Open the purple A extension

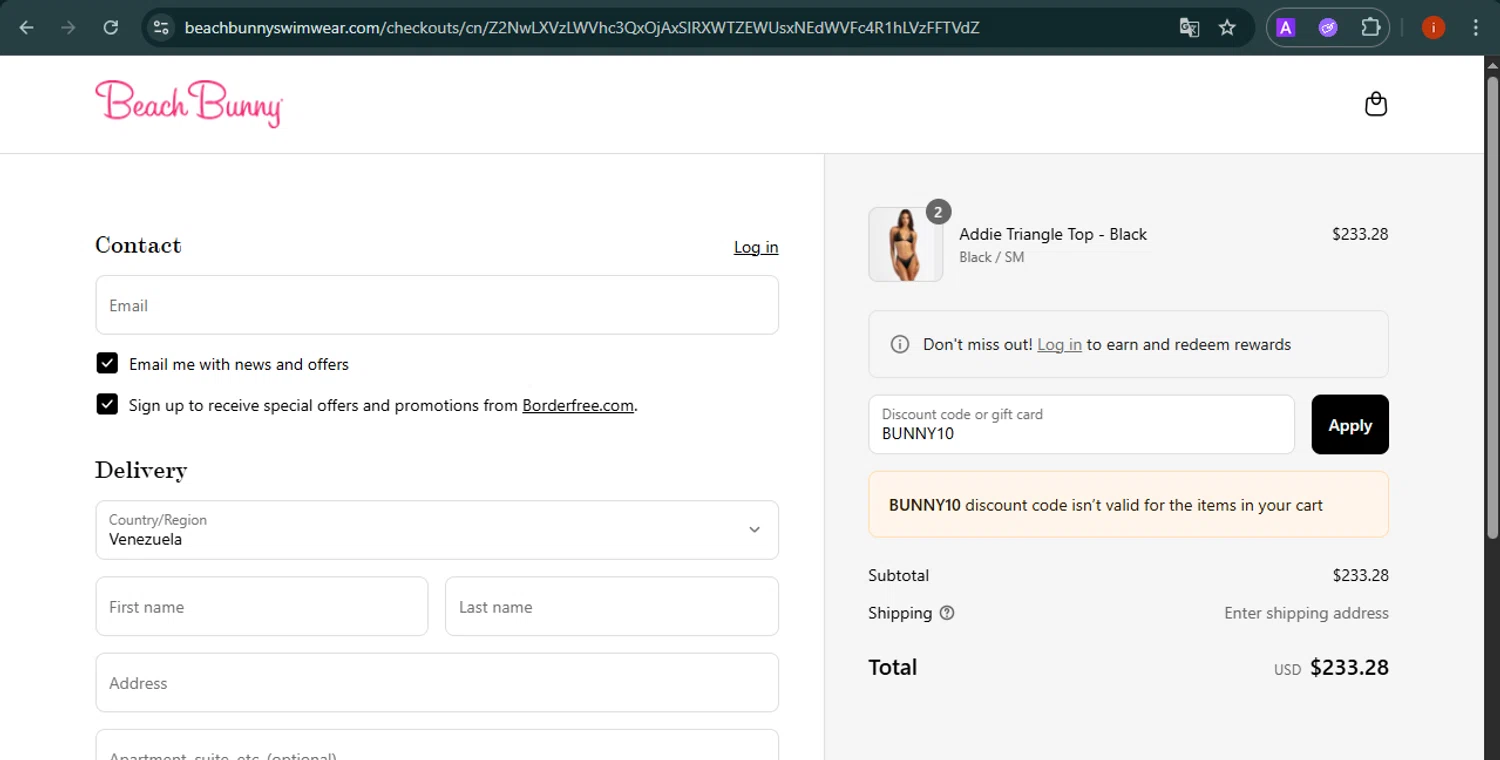click(1286, 28)
